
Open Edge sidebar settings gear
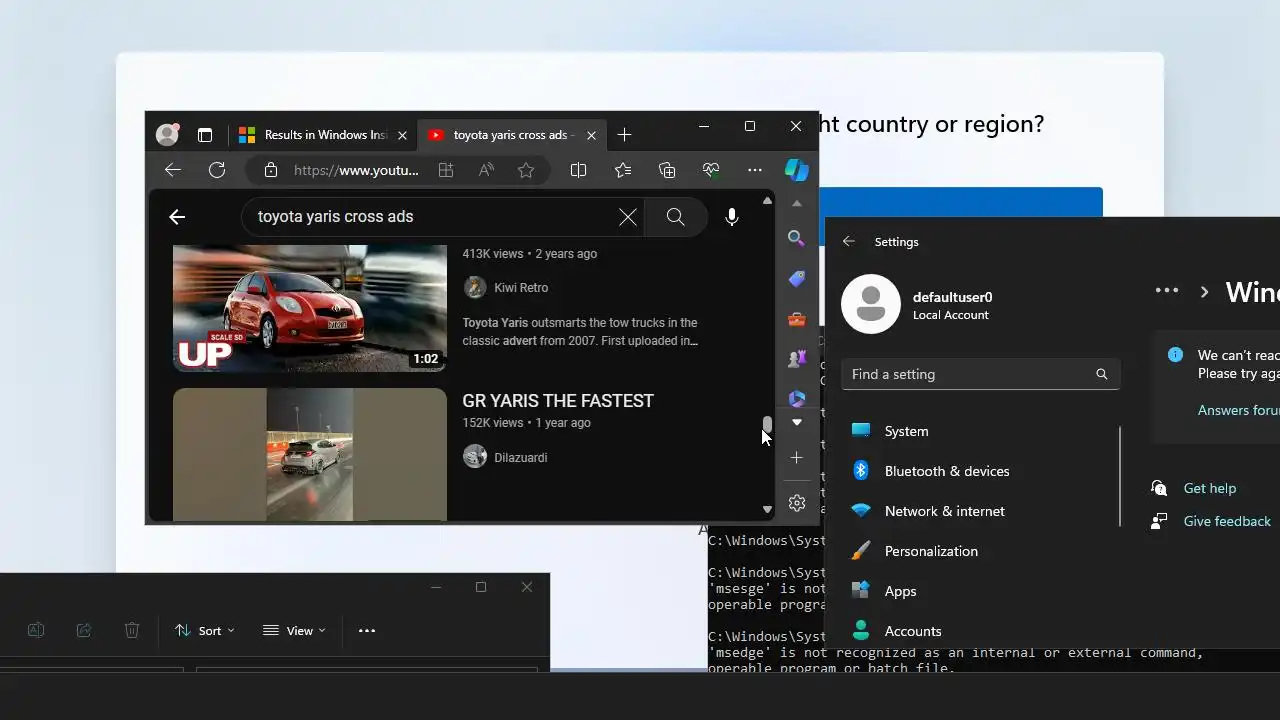click(x=797, y=503)
